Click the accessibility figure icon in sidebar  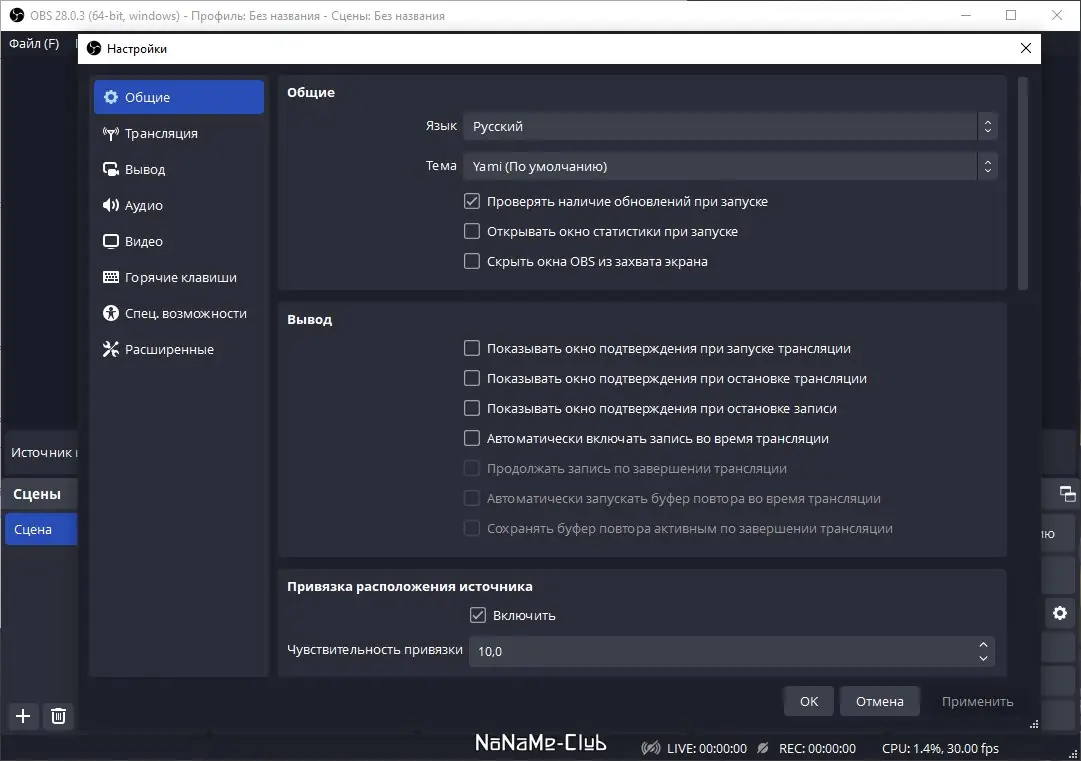point(110,313)
